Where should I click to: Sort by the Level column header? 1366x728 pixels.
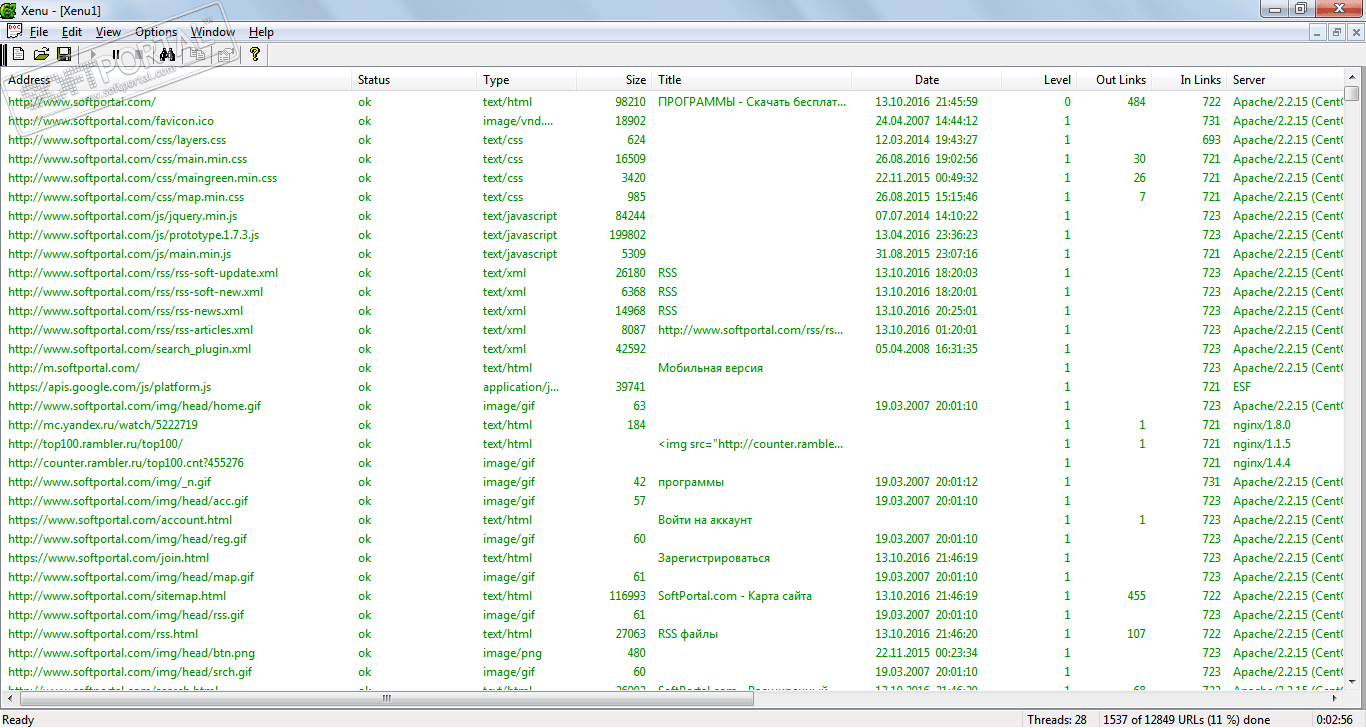click(1040, 80)
